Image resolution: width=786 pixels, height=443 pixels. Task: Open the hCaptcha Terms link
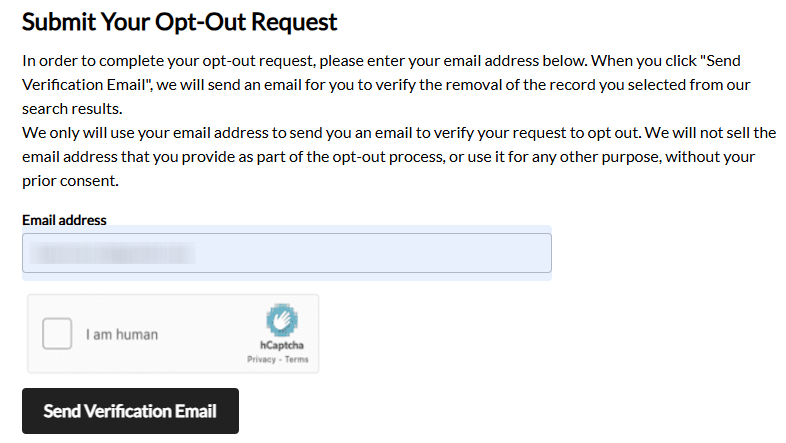296,360
